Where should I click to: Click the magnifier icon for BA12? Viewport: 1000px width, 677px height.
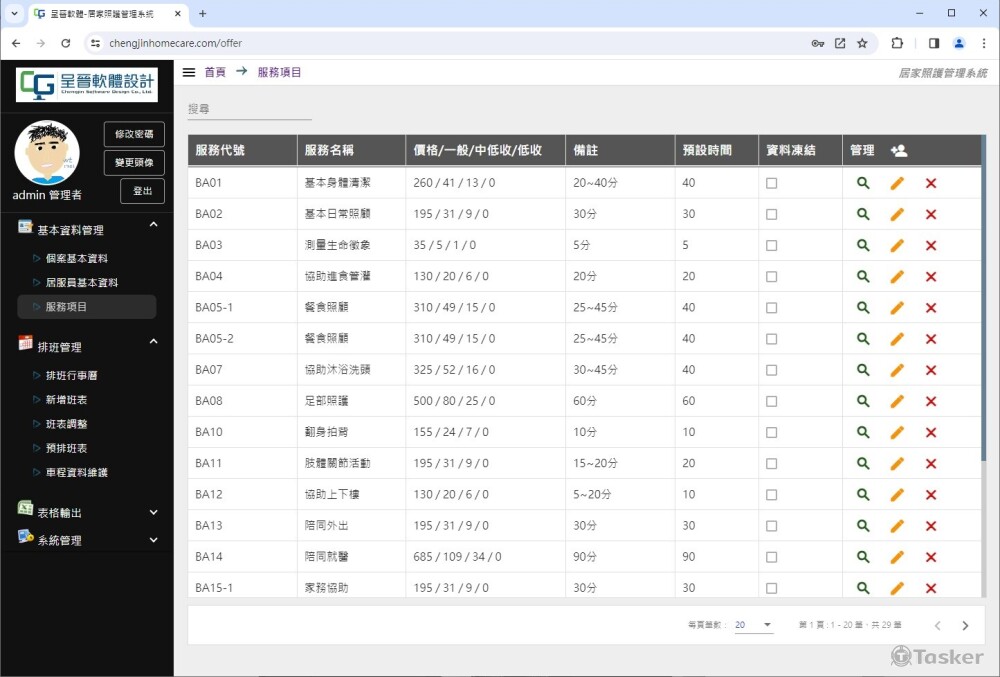(x=863, y=494)
